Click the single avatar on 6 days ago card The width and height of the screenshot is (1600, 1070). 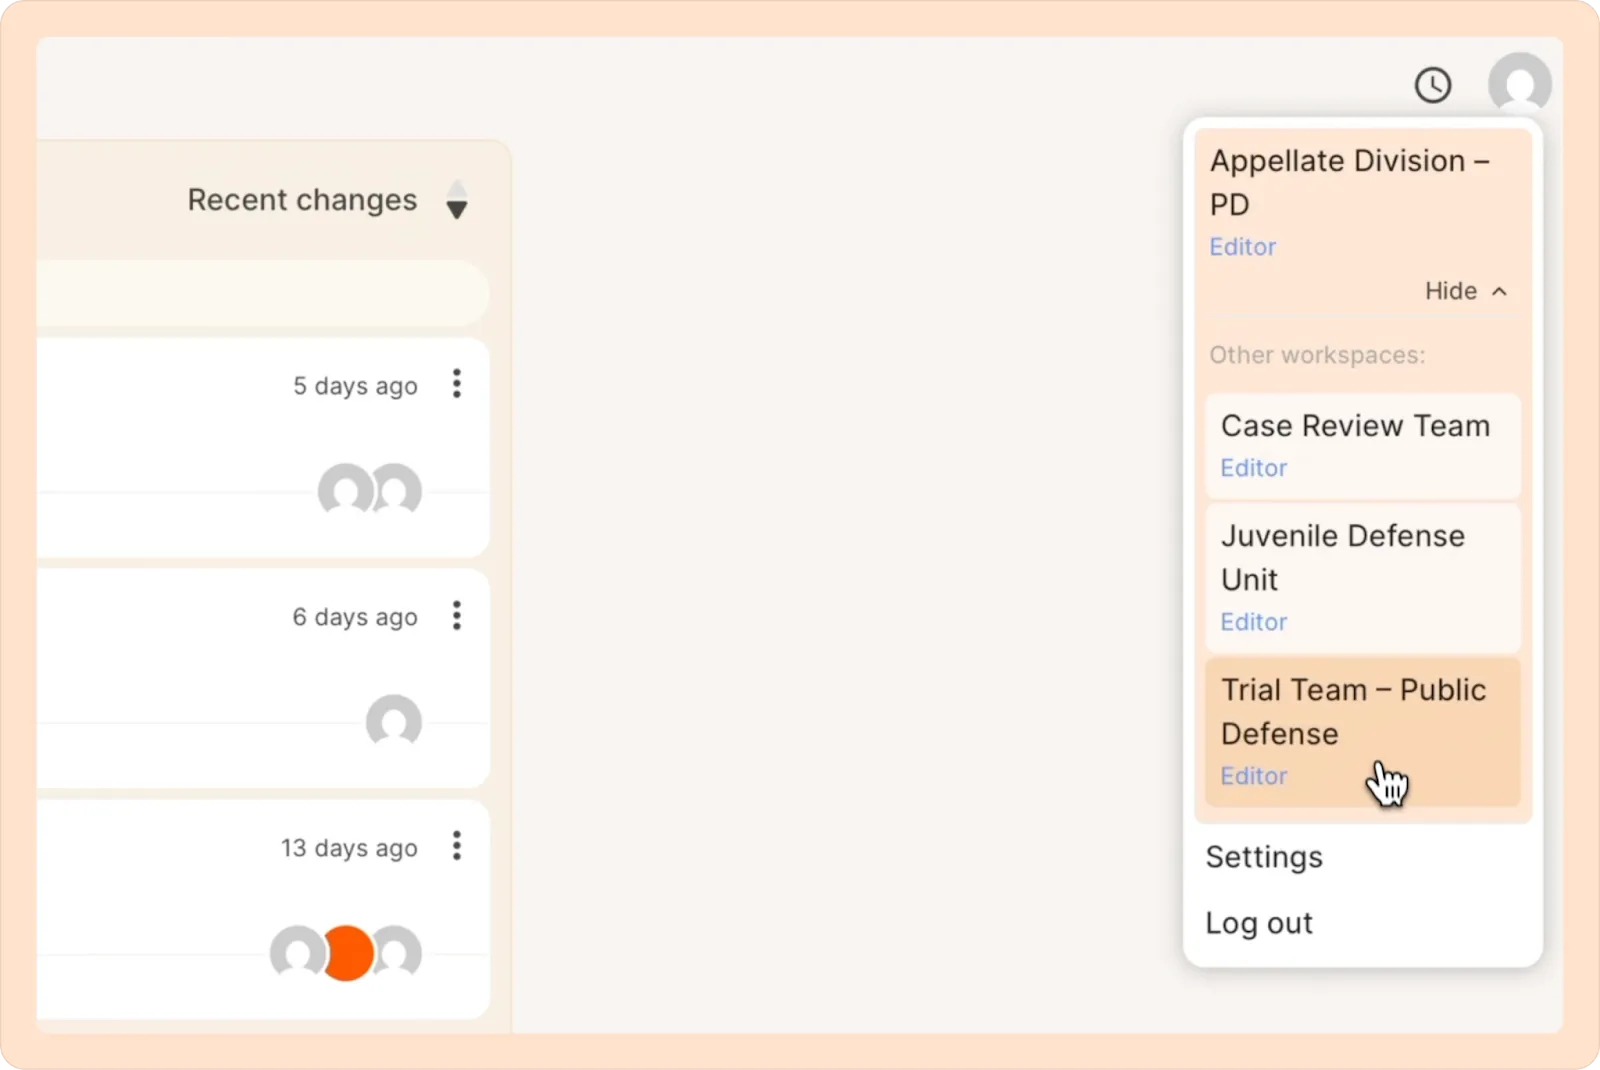394,722
